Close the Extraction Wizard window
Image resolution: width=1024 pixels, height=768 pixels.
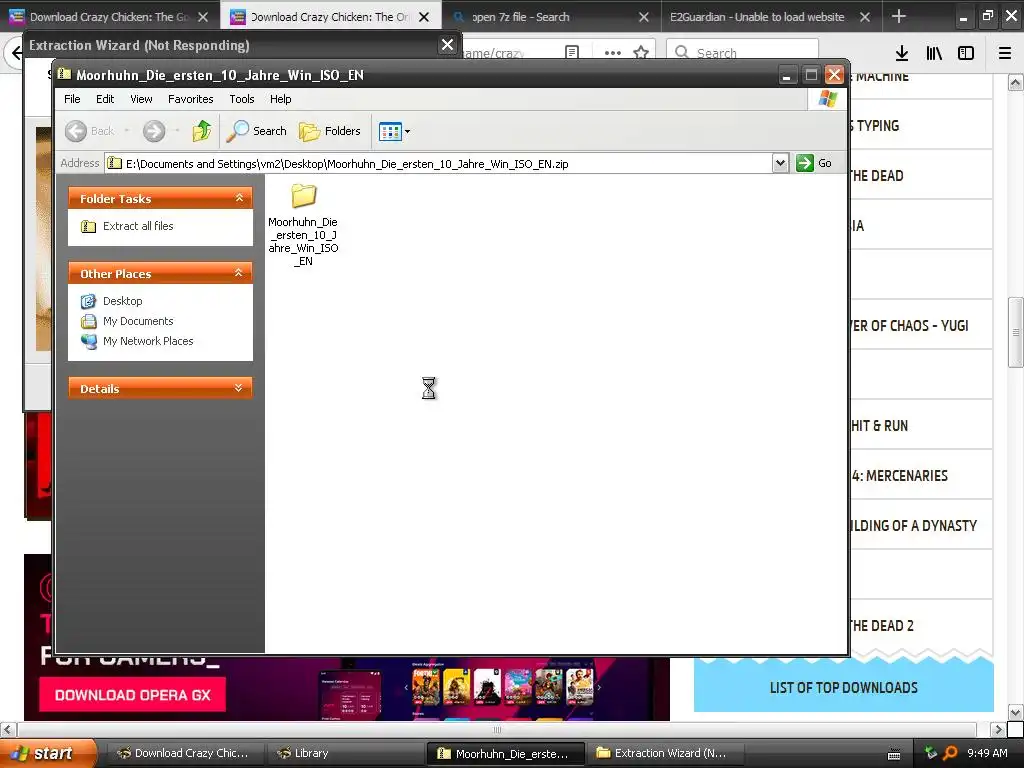pos(447,44)
